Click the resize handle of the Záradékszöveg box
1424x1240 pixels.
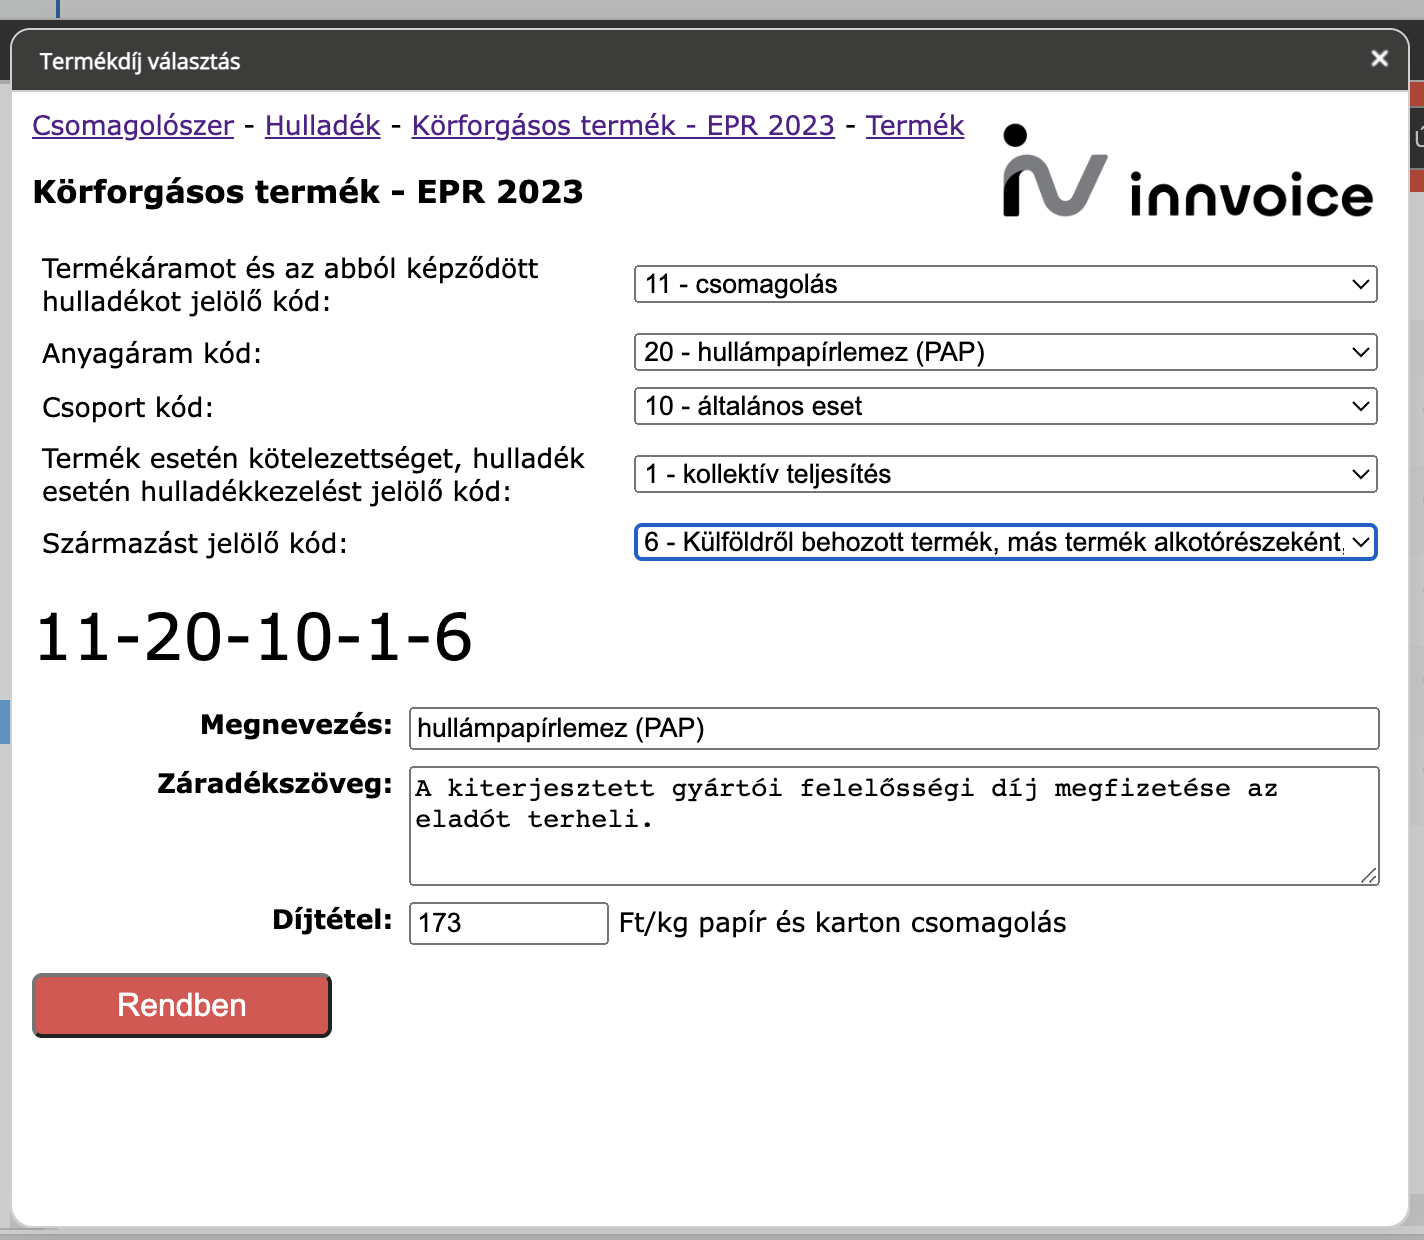tap(1369, 875)
